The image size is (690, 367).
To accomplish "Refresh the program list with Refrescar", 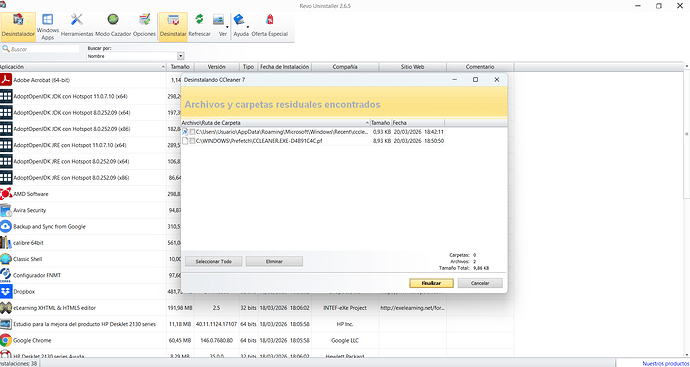I will click(199, 26).
